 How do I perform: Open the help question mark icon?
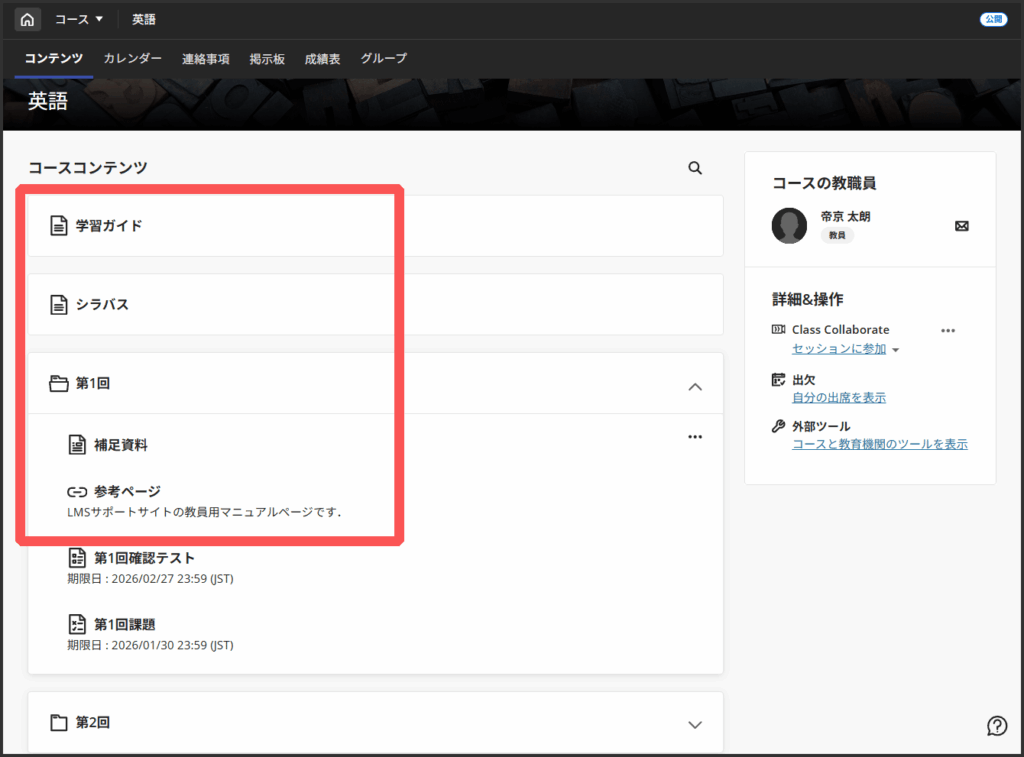pos(996,725)
